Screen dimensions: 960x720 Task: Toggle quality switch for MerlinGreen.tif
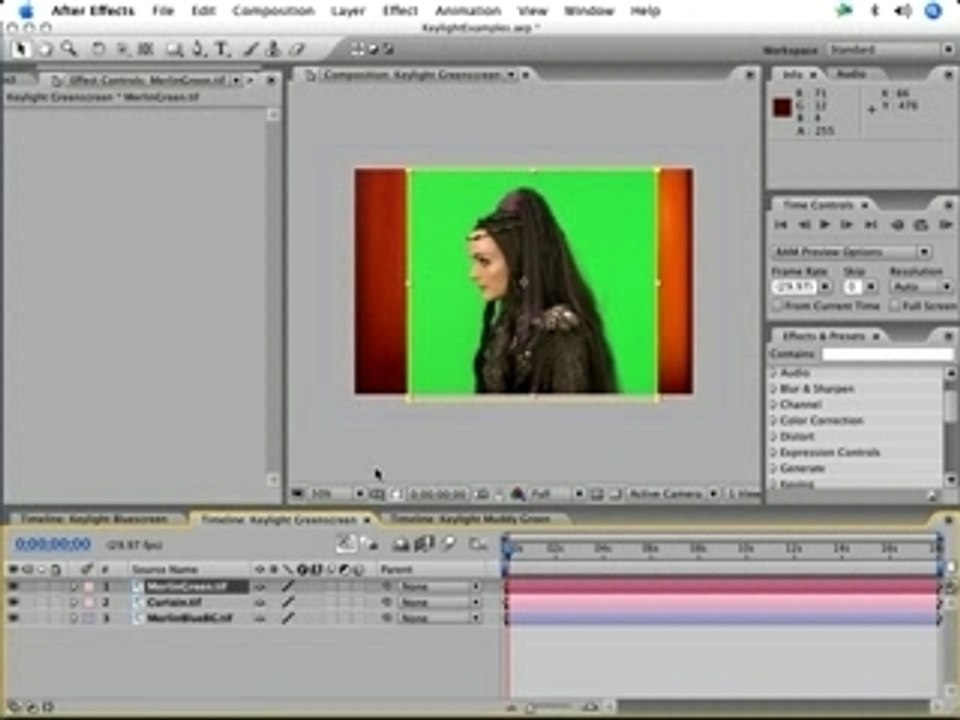(x=288, y=586)
